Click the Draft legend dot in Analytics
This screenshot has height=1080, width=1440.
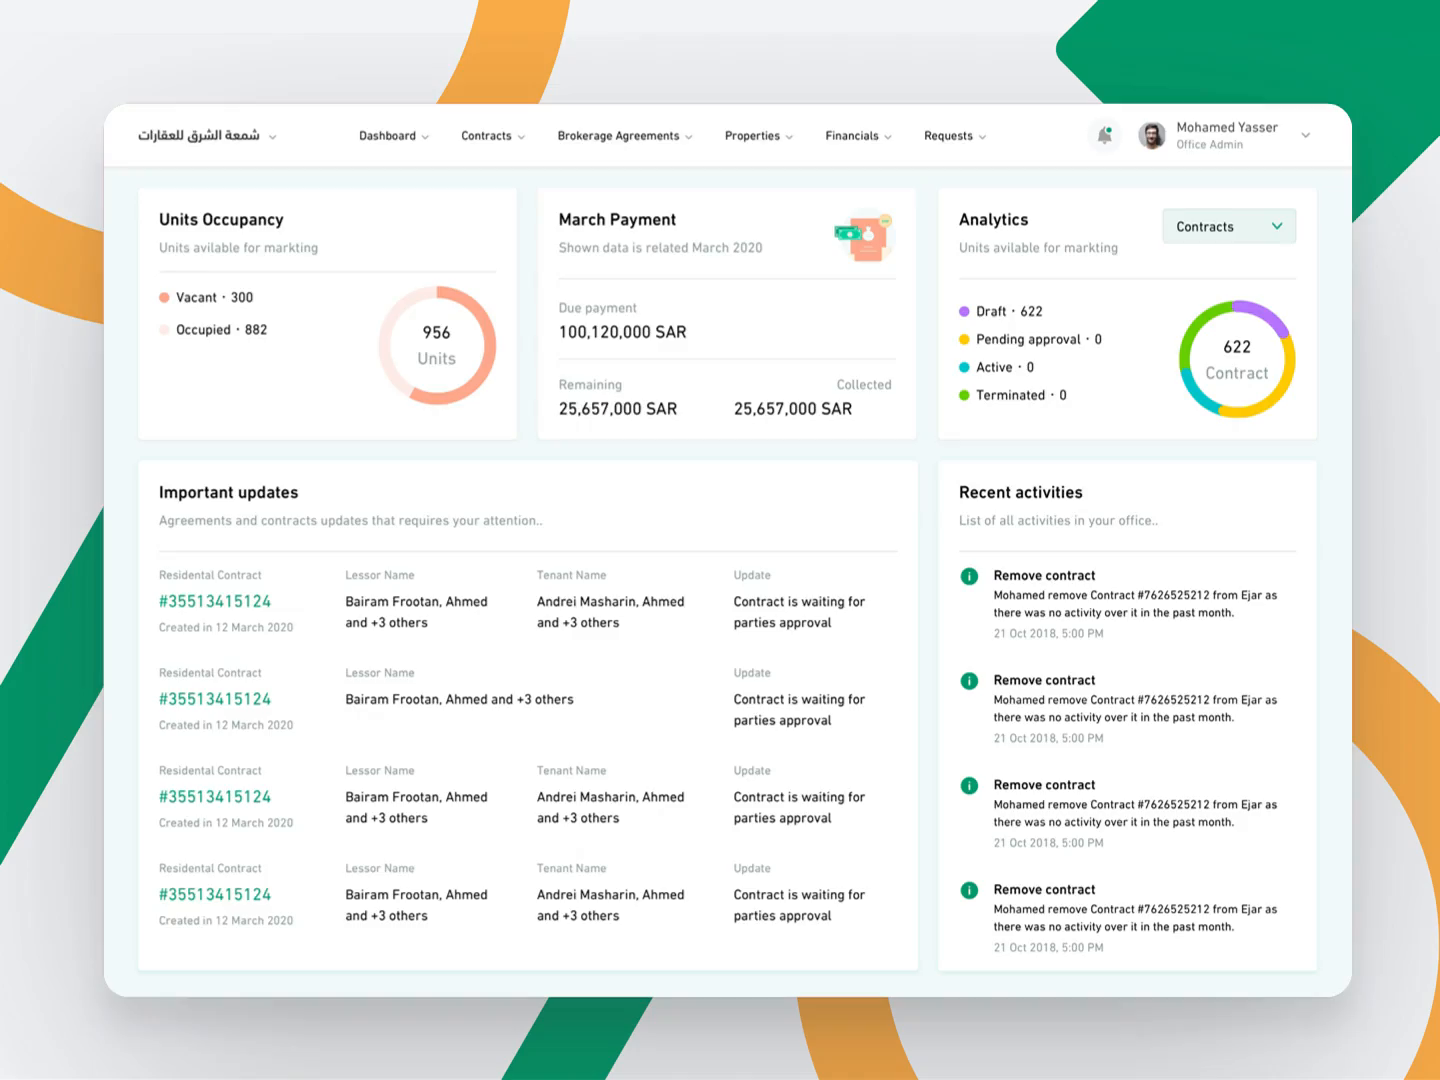[x=964, y=311]
